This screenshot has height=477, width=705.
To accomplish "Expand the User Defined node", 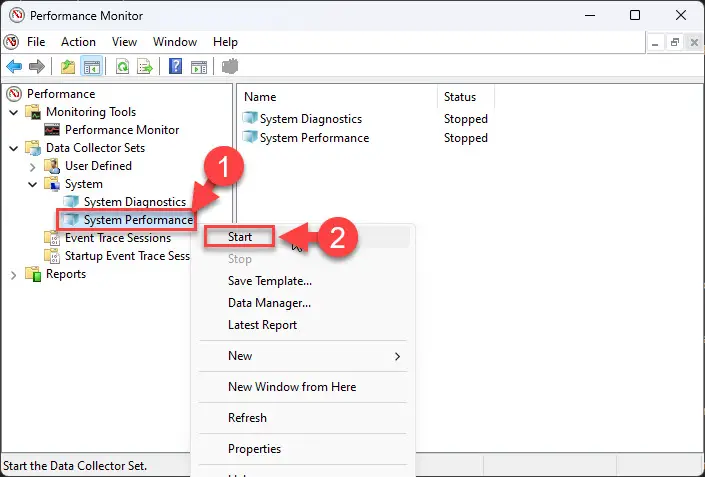I will [x=32, y=167].
